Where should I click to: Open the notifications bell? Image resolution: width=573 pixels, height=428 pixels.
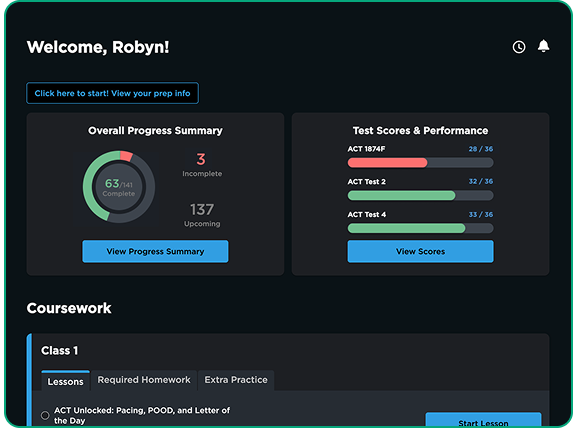point(543,46)
